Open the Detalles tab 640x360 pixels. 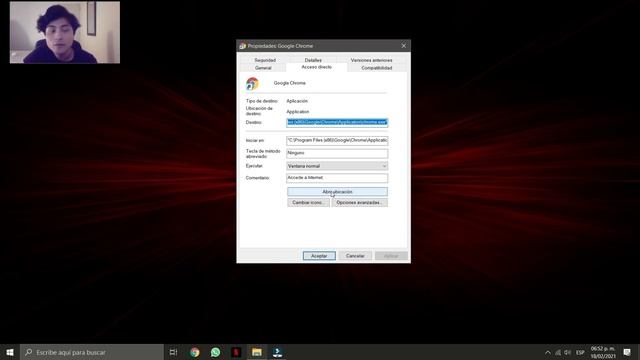click(x=313, y=60)
